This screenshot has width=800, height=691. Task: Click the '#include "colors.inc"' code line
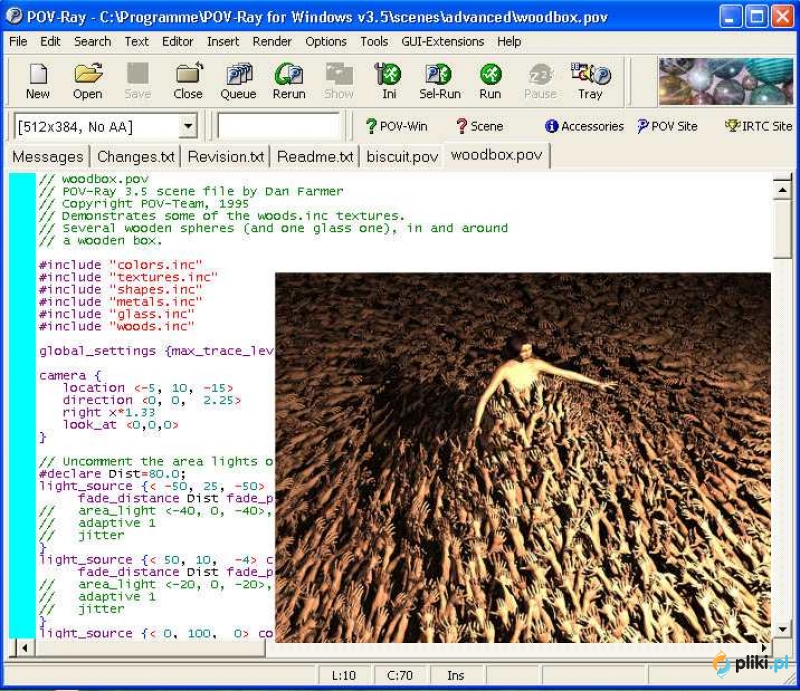[121, 265]
